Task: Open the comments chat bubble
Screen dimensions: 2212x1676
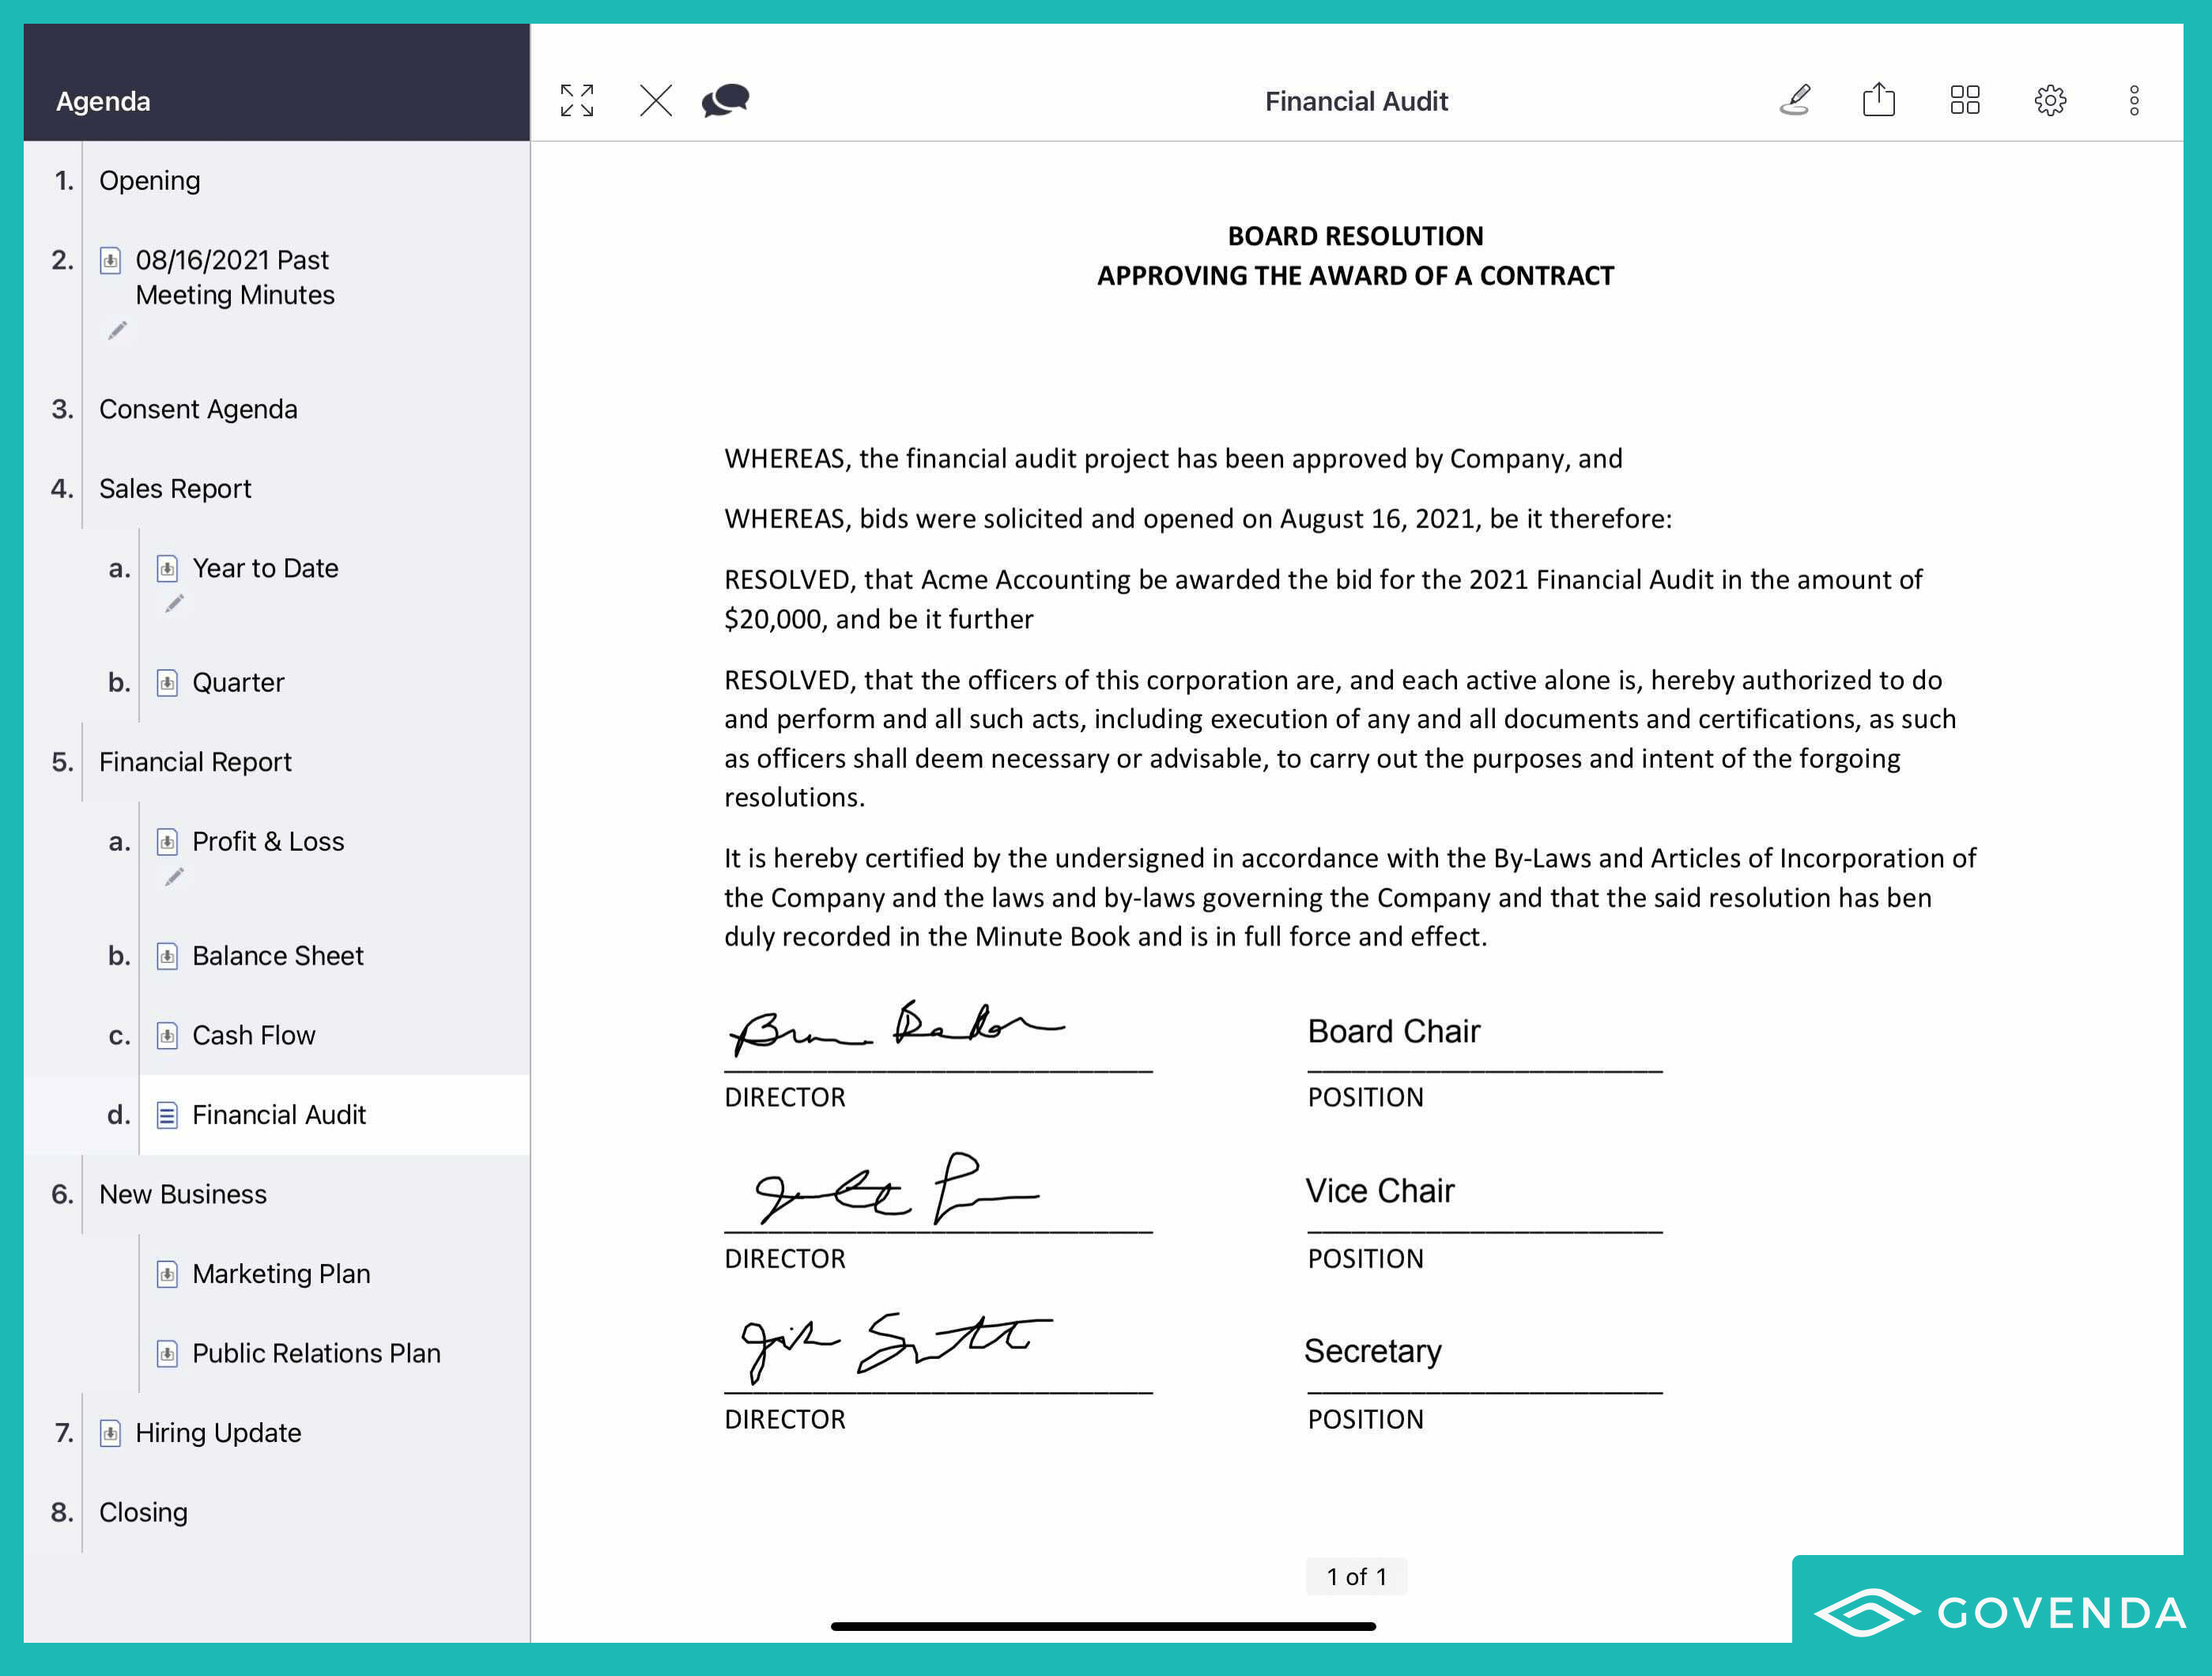Action: tap(725, 100)
